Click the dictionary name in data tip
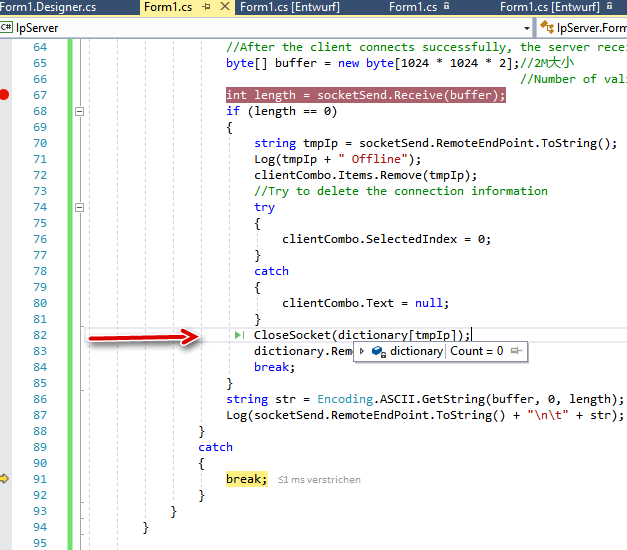Screen dimensions: 627x550 tap(416, 351)
